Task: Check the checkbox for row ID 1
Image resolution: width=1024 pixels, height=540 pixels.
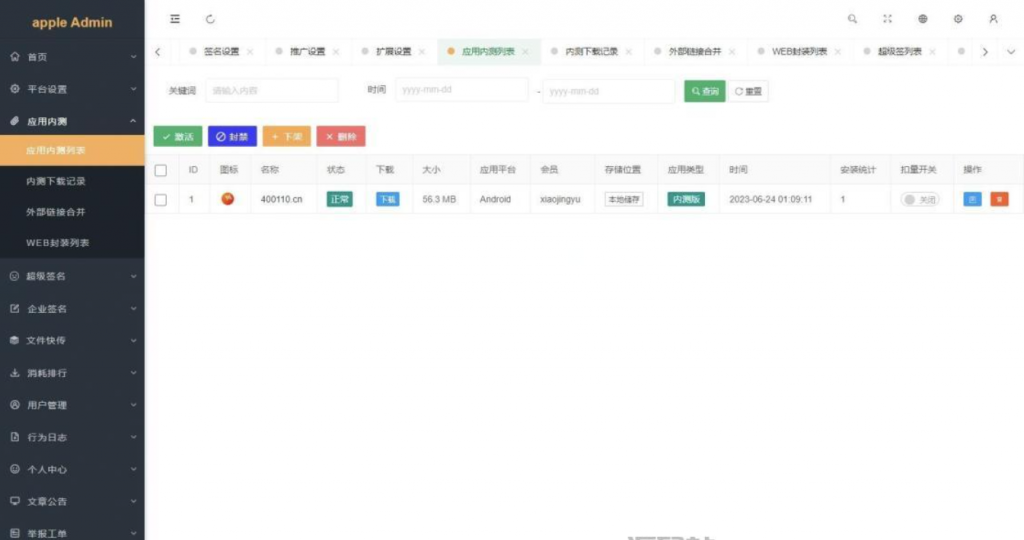Action: (x=161, y=200)
